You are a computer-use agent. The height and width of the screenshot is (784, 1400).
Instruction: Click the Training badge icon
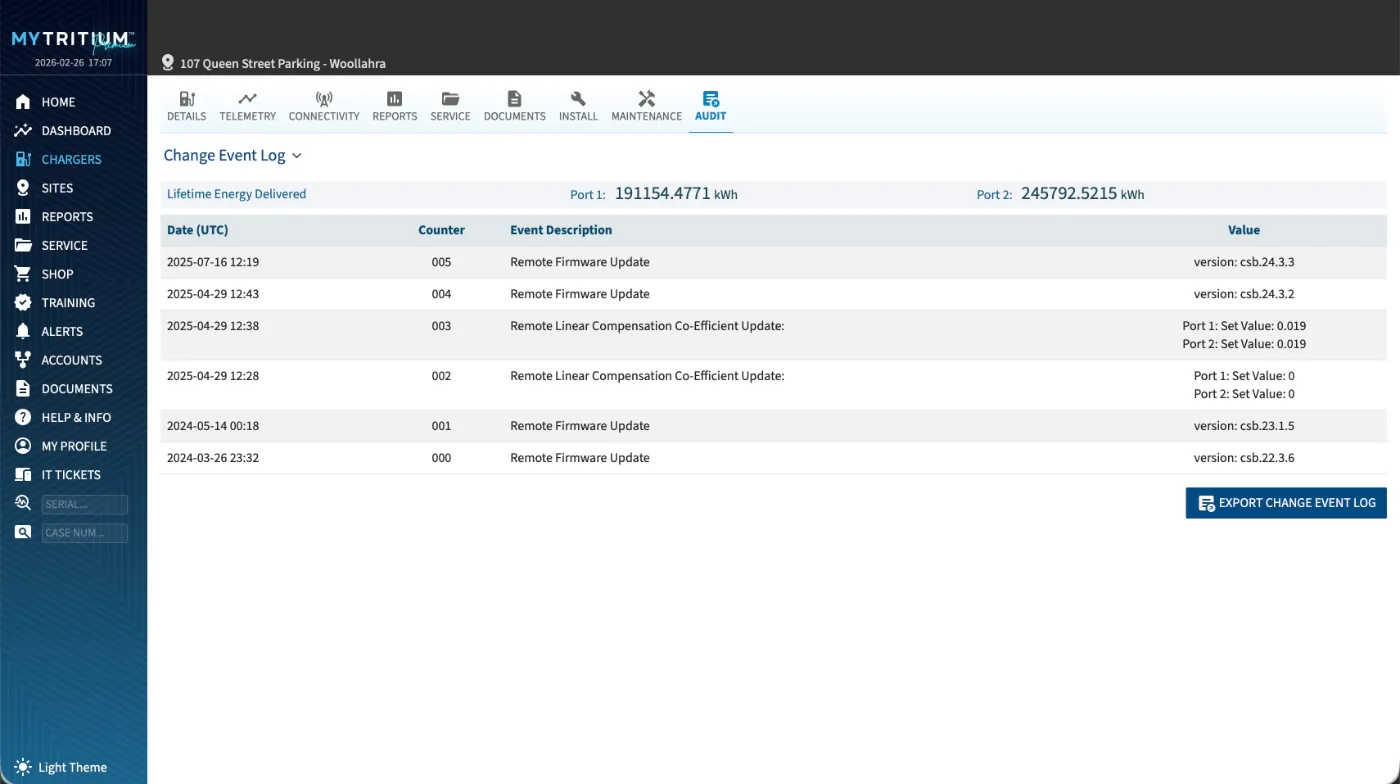(x=23, y=303)
